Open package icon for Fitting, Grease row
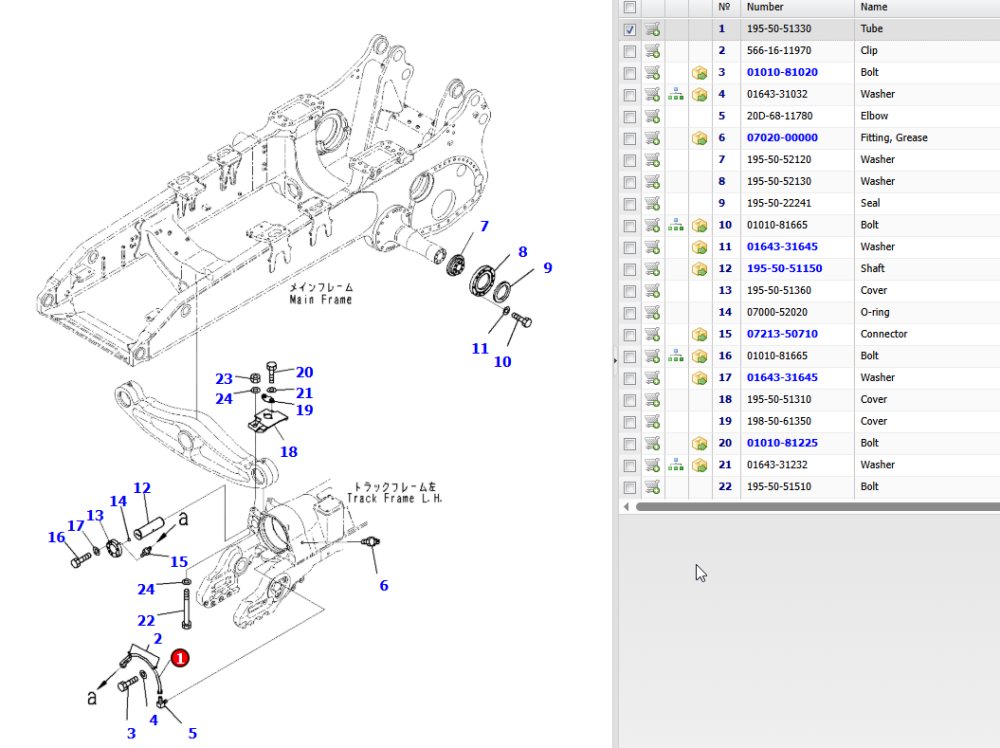The width and height of the screenshot is (1000, 748). [x=700, y=138]
